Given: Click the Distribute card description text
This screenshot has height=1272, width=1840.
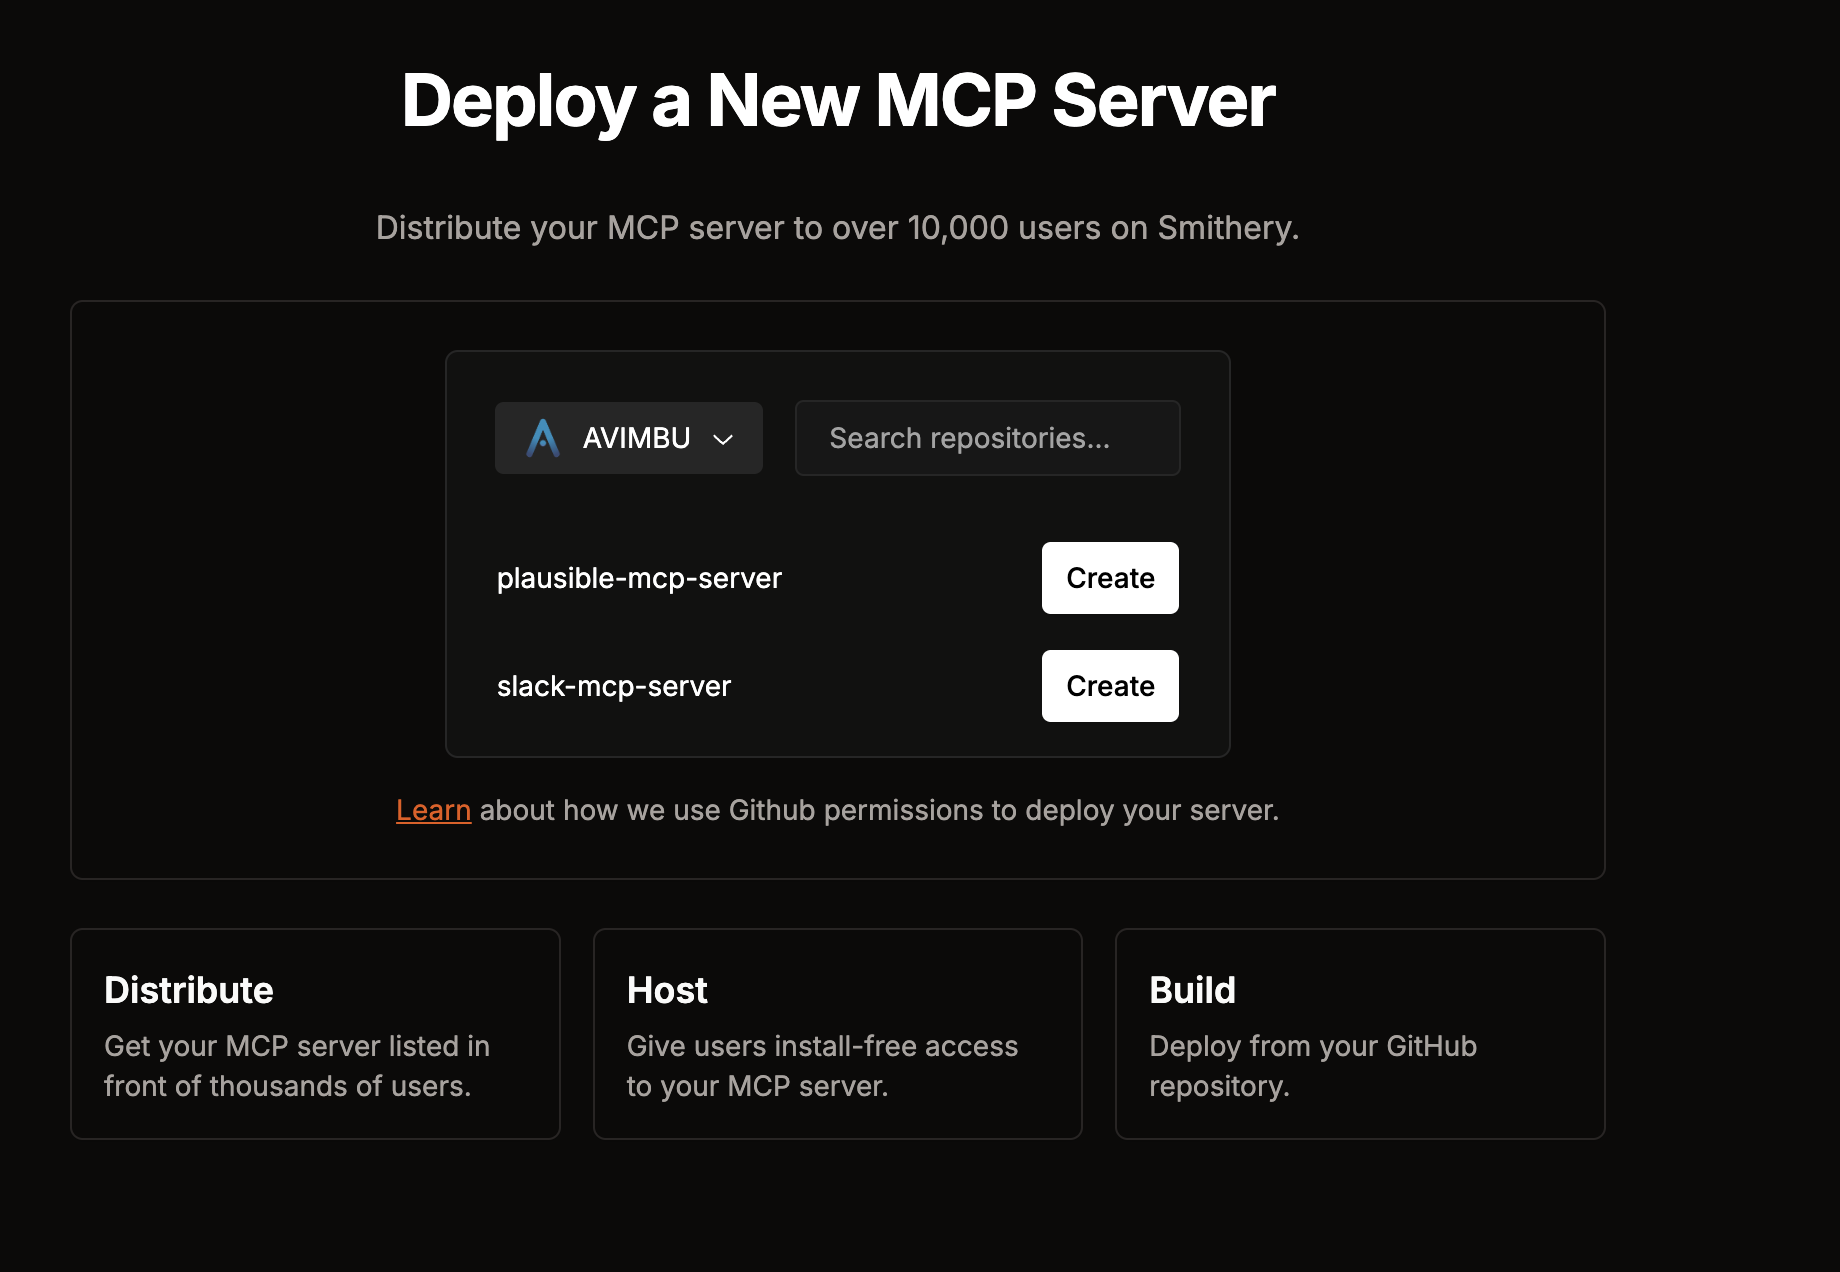Looking at the screenshot, I should tap(297, 1066).
